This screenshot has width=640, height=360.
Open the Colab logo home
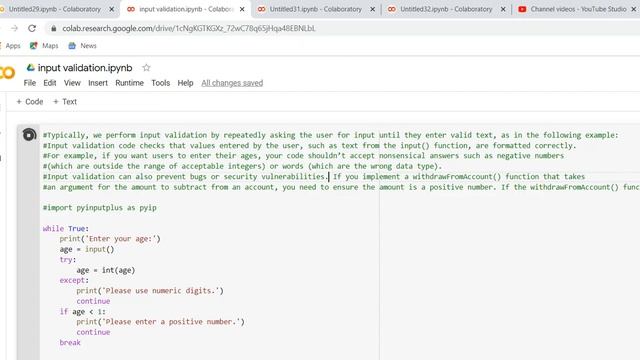click(x=7, y=73)
